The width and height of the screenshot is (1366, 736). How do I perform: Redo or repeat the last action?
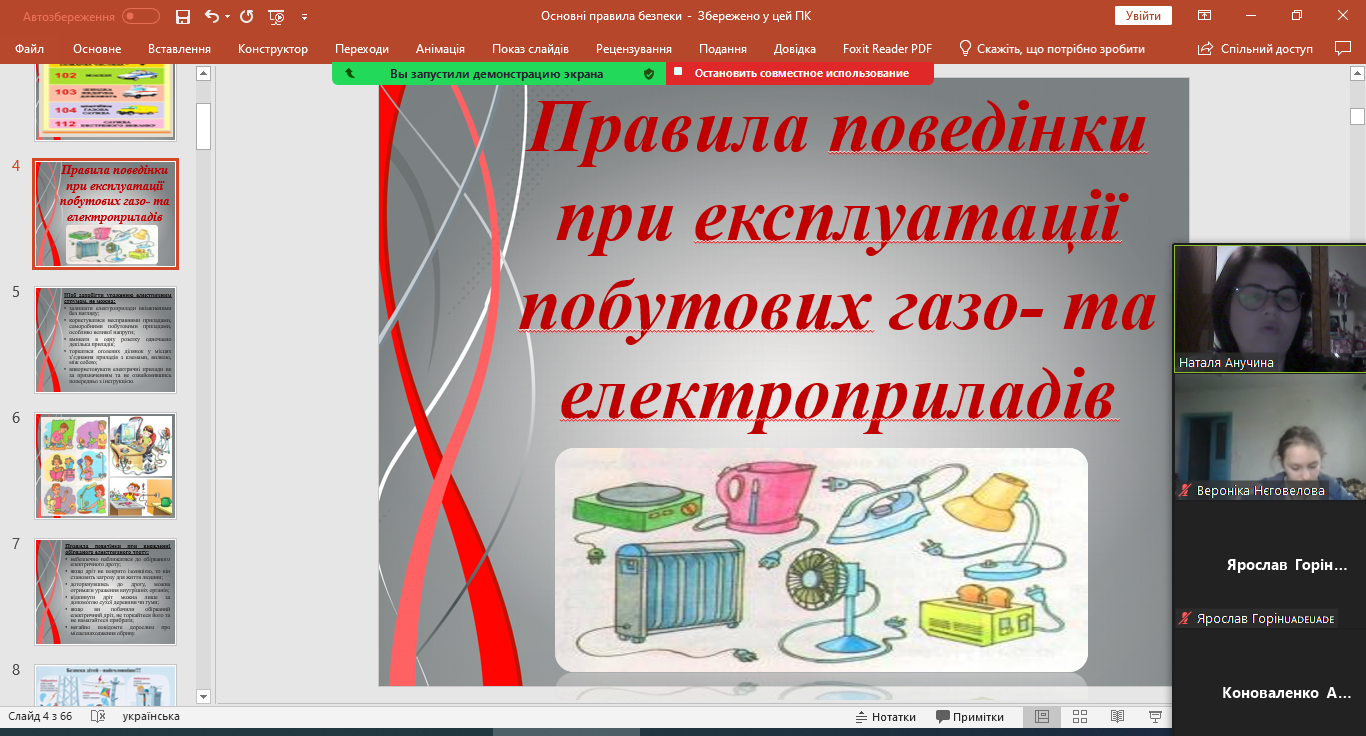(x=246, y=16)
